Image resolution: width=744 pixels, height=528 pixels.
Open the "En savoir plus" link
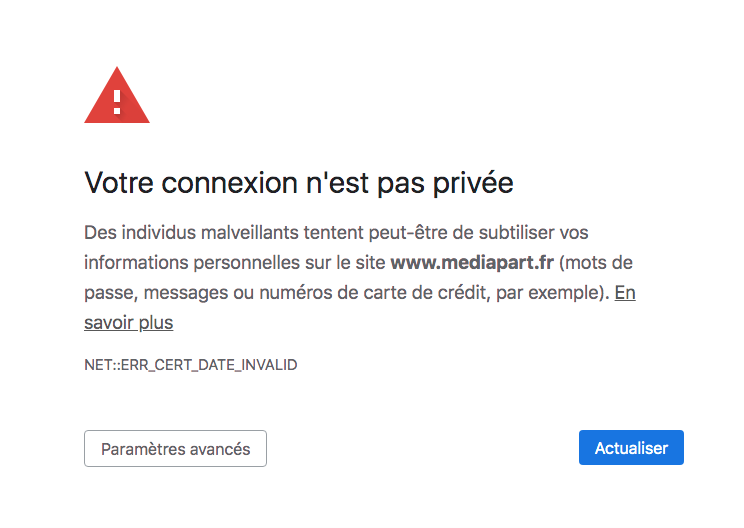click(x=625, y=293)
